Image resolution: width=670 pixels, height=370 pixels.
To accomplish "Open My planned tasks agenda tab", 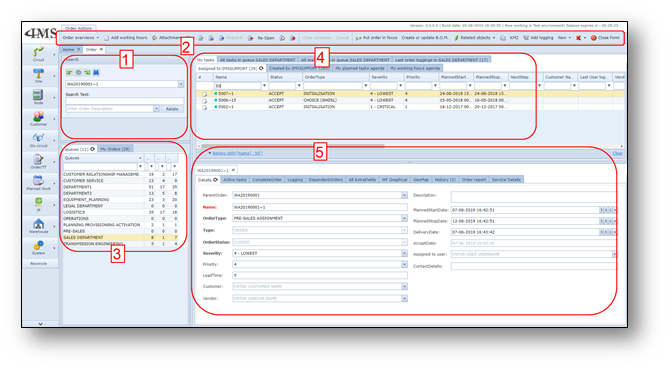I will click(359, 68).
